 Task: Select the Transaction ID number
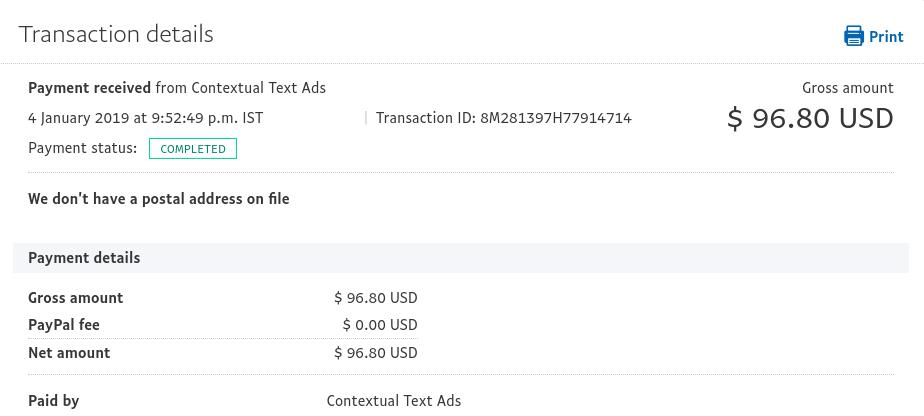coord(556,118)
